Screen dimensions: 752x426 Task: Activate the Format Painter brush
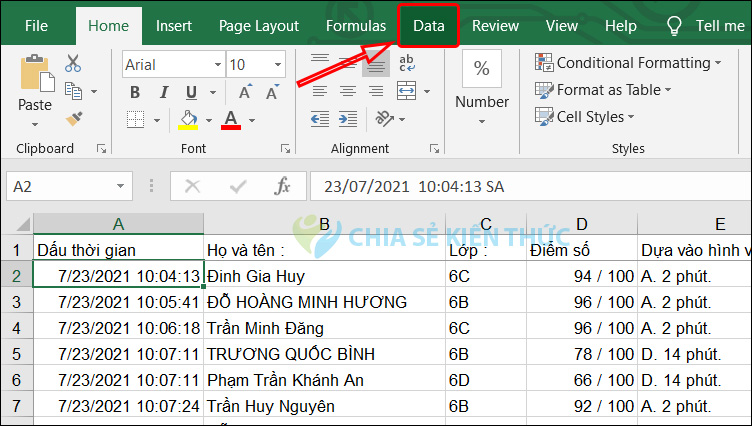click(x=74, y=118)
